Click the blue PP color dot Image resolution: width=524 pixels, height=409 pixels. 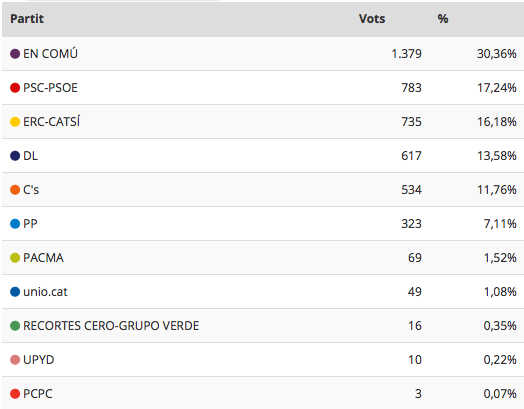[15, 224]
